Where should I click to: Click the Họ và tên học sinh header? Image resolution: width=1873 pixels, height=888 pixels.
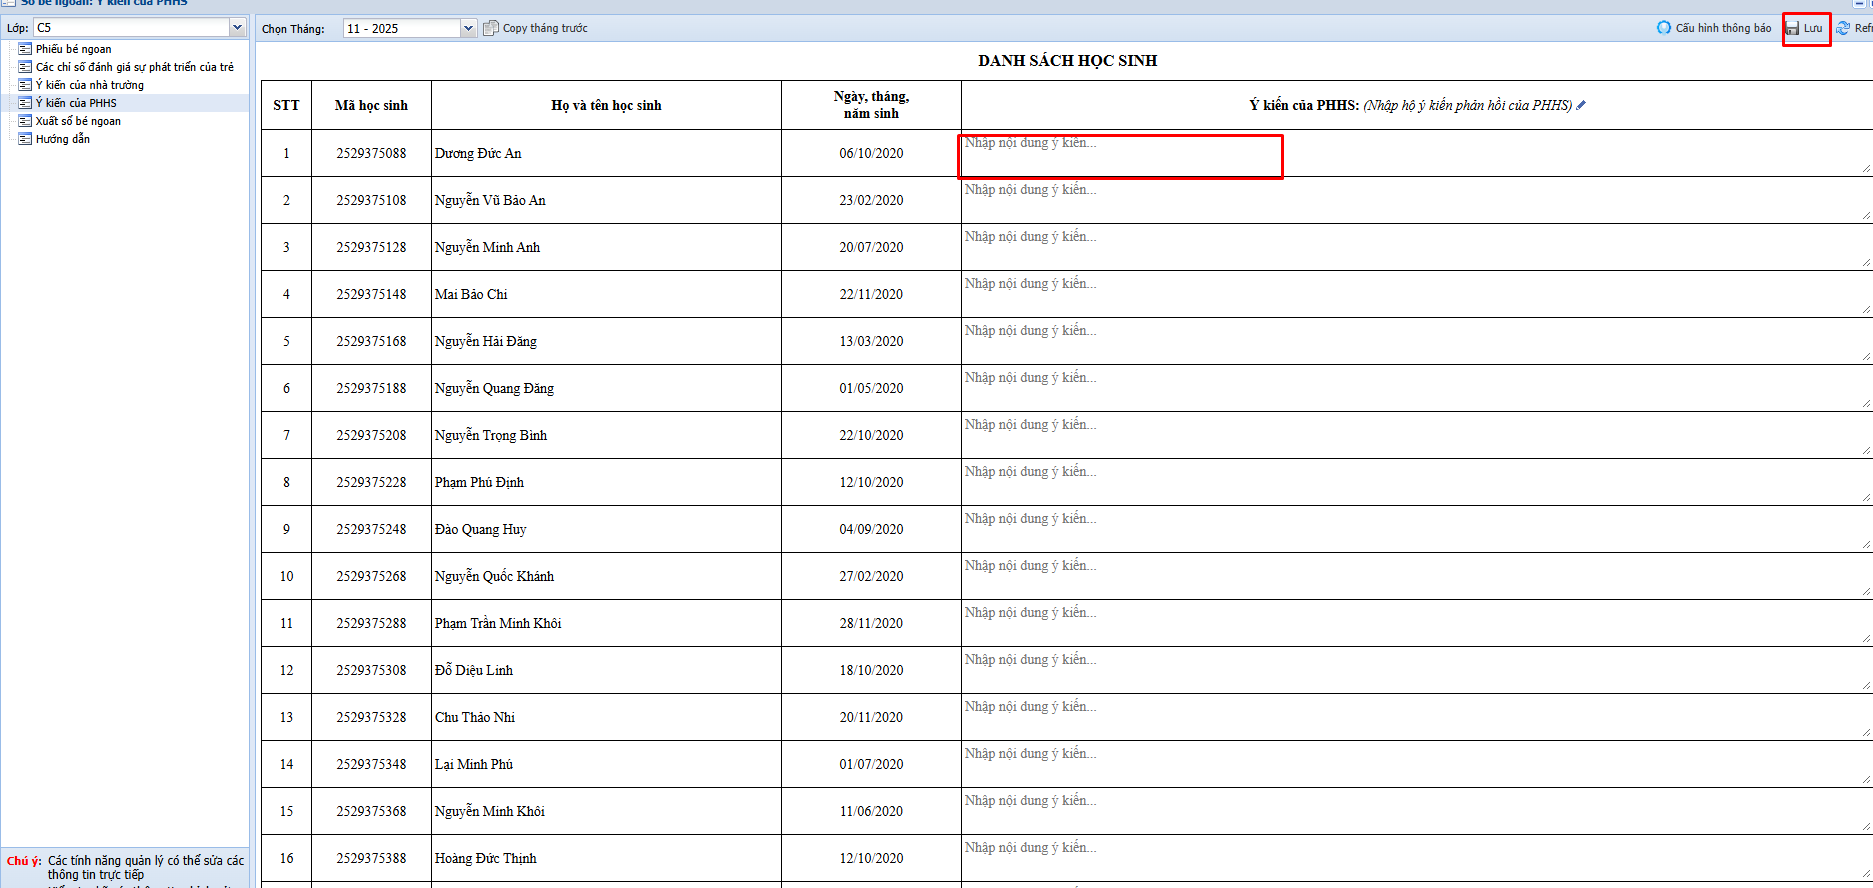click(606, 105)
